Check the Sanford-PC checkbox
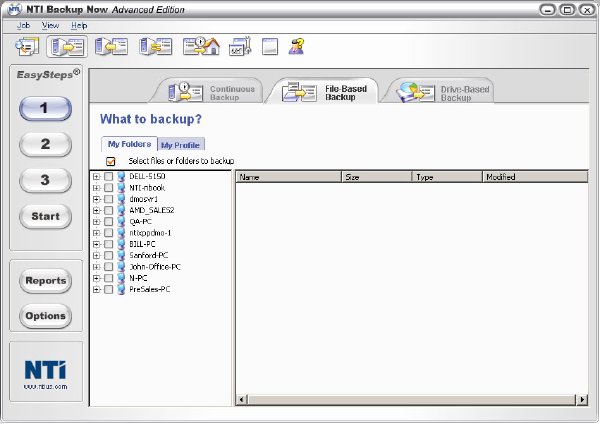Image resolution: width=600 pixels, height=424 pixels. click(109, 255)
